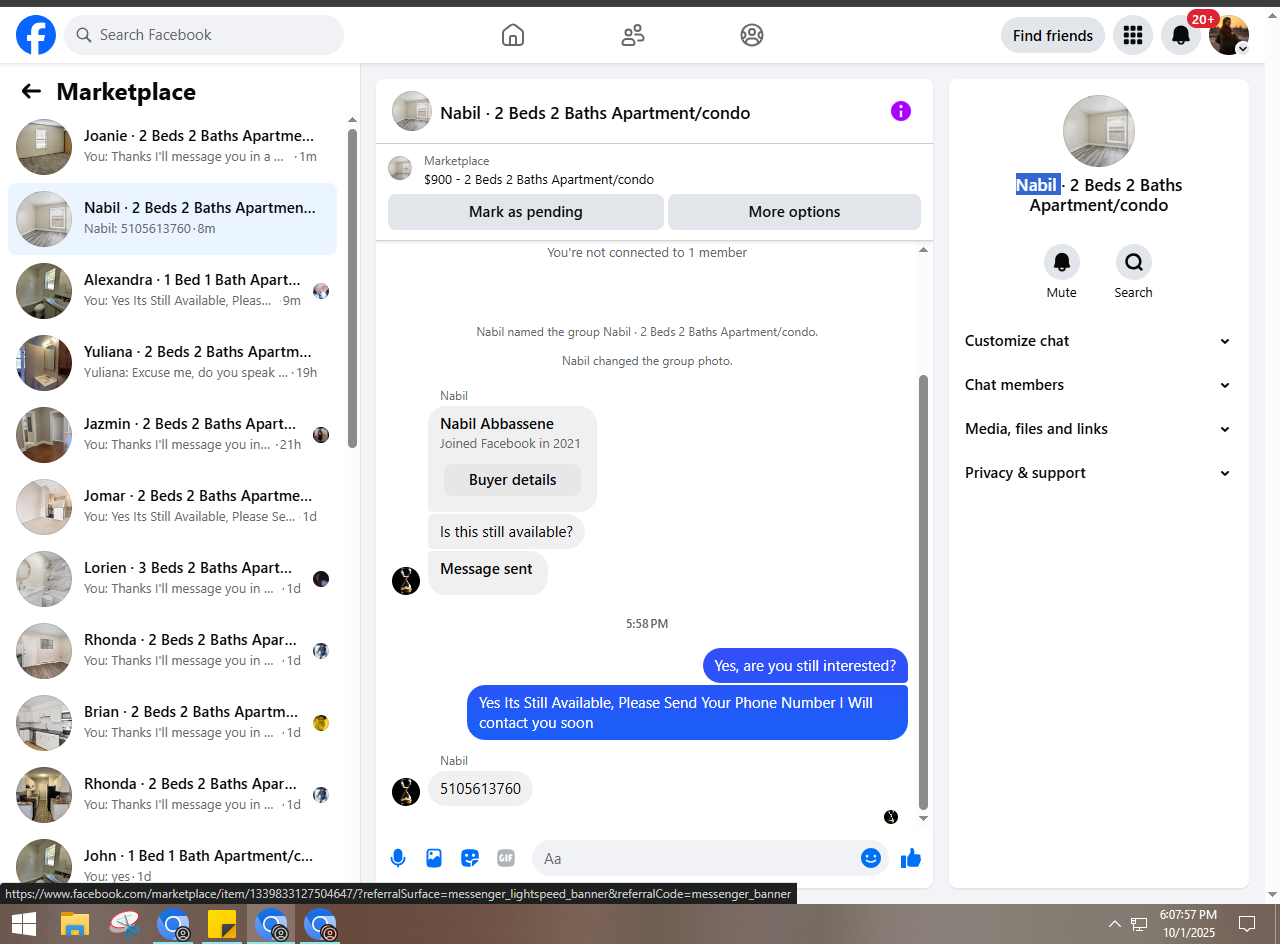Viewport: 1280px width, 944px height.
Task: Click the conversation list scrollbar
Action: pos(352,288)
